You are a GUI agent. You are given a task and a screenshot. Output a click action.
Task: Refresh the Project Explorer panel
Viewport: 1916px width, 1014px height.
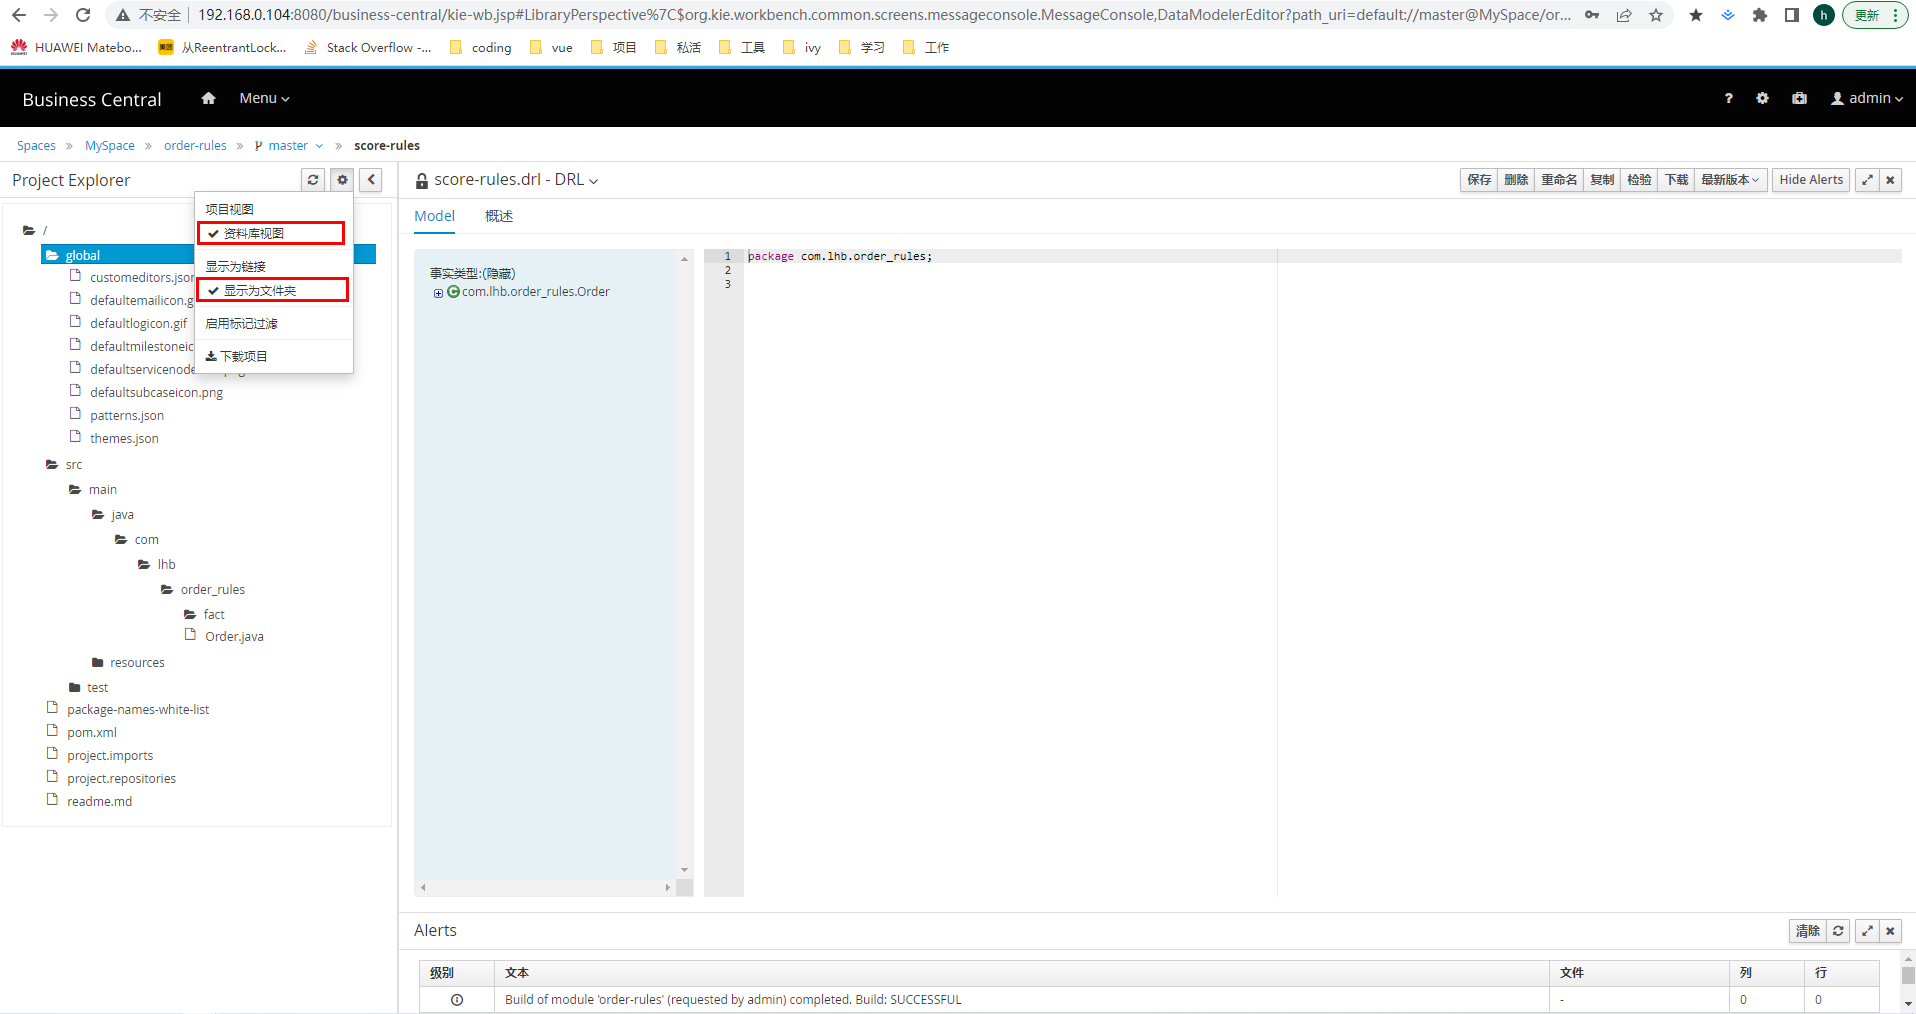click(x=313, y=180)
